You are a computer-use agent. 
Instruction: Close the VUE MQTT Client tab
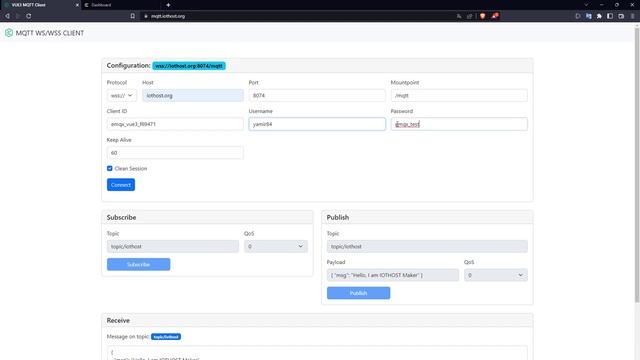(77, 5)
